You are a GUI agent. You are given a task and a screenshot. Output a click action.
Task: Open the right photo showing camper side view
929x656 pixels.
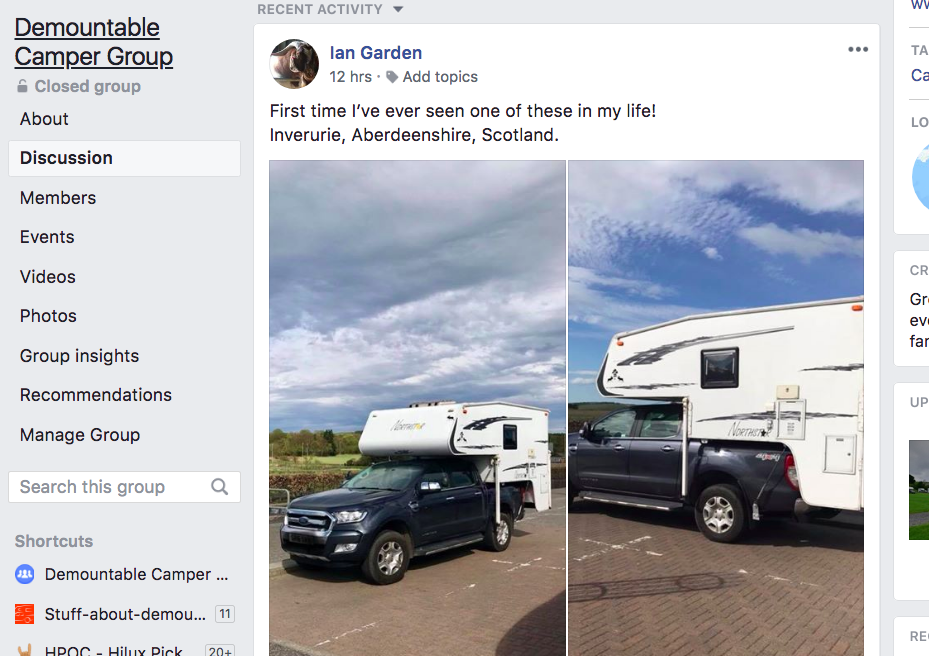[716, 408]
